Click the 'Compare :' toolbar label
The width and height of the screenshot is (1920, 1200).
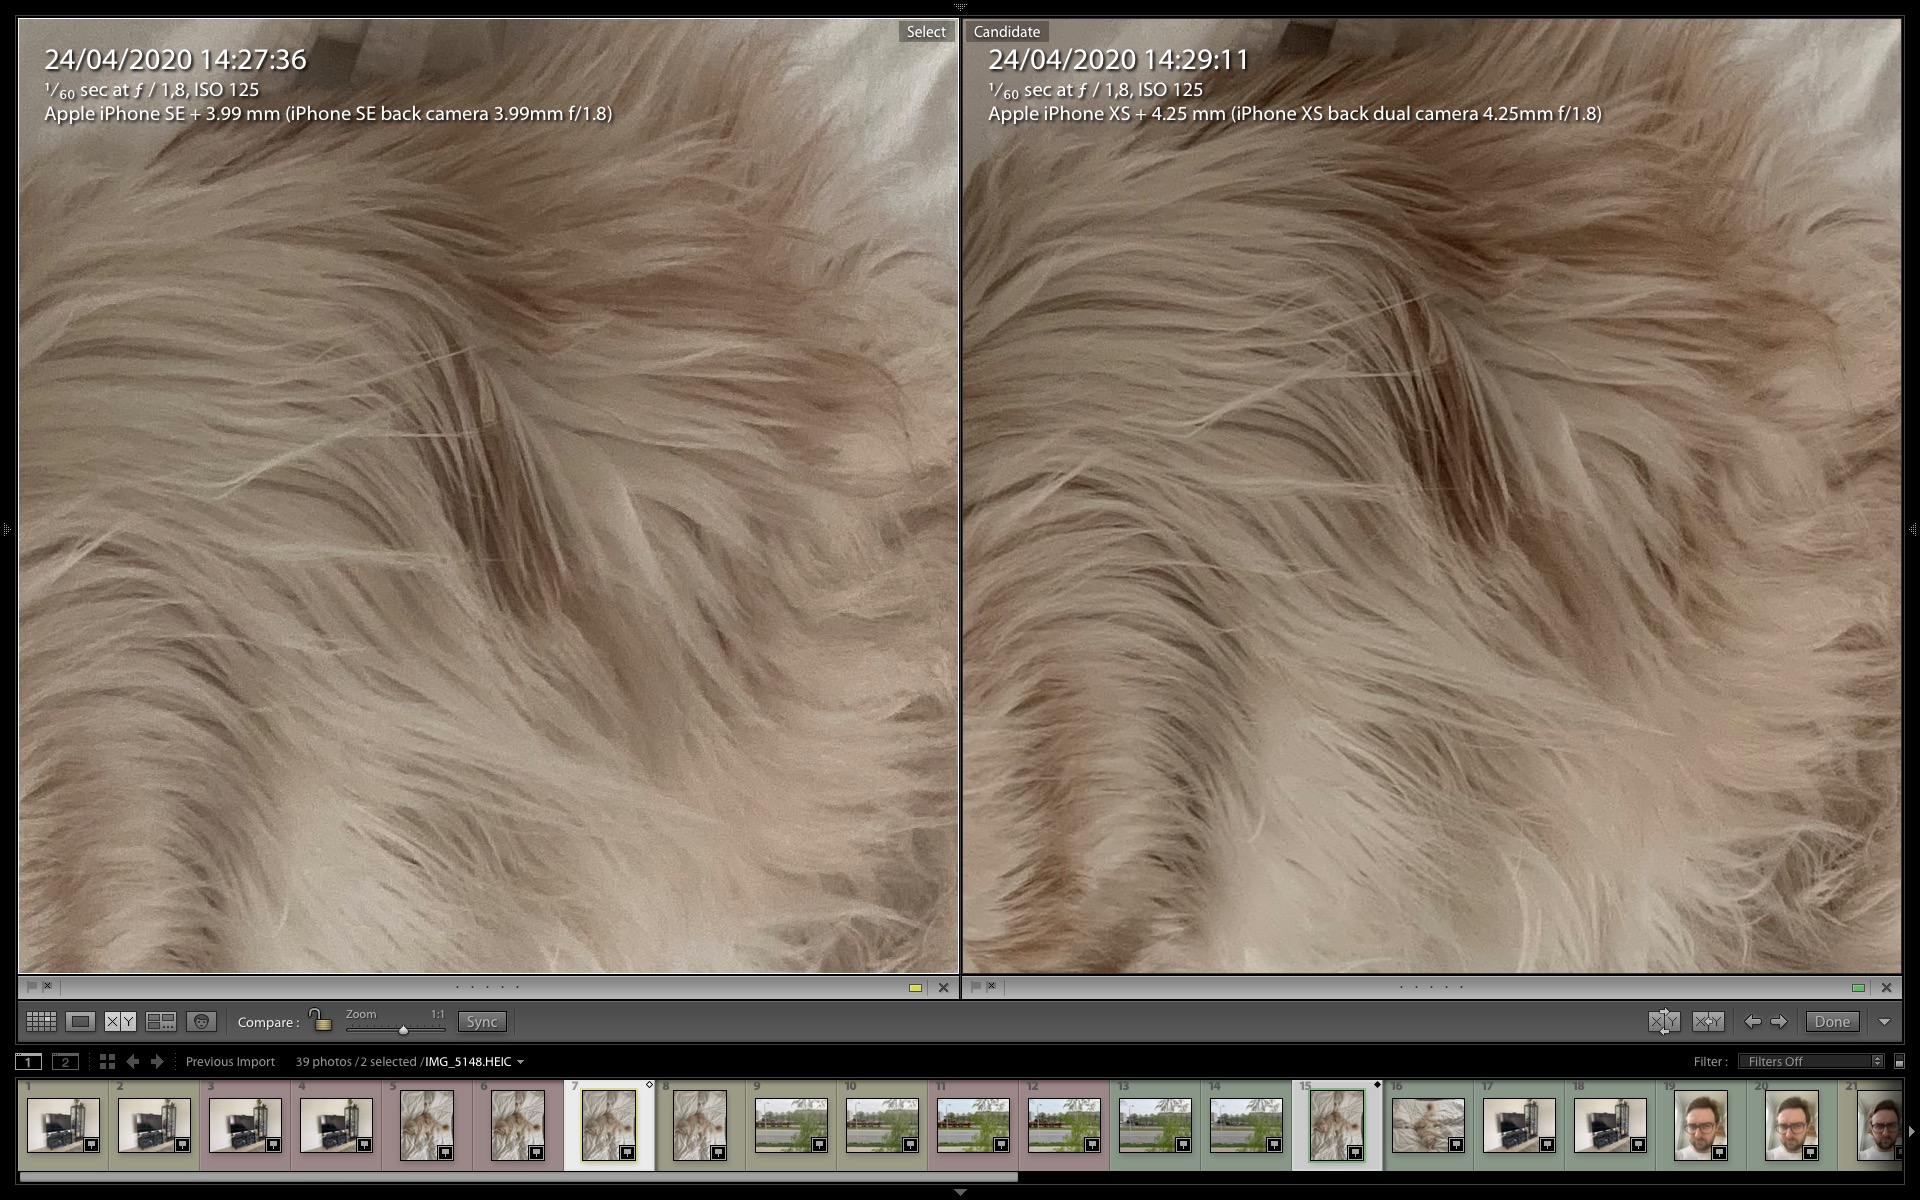[x=268, y=1022]
